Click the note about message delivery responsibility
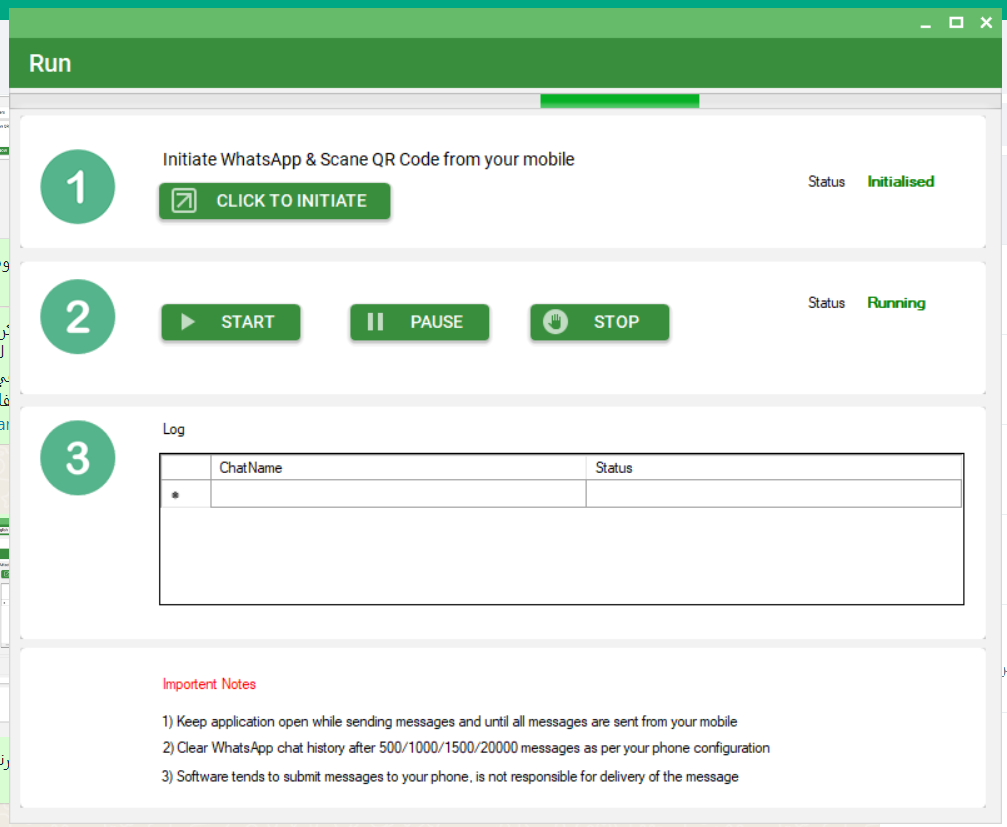The image size is (1007, 827). click(450, 776)
